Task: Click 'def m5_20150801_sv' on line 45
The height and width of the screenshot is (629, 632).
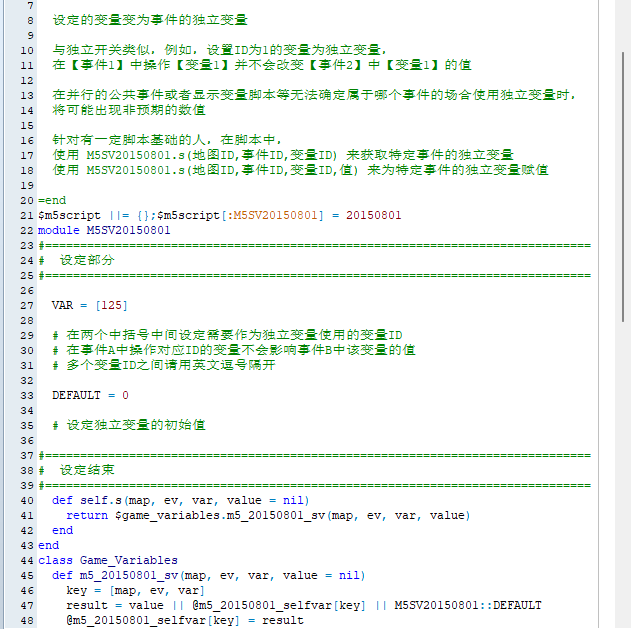Action: click(x=115, y=575)
